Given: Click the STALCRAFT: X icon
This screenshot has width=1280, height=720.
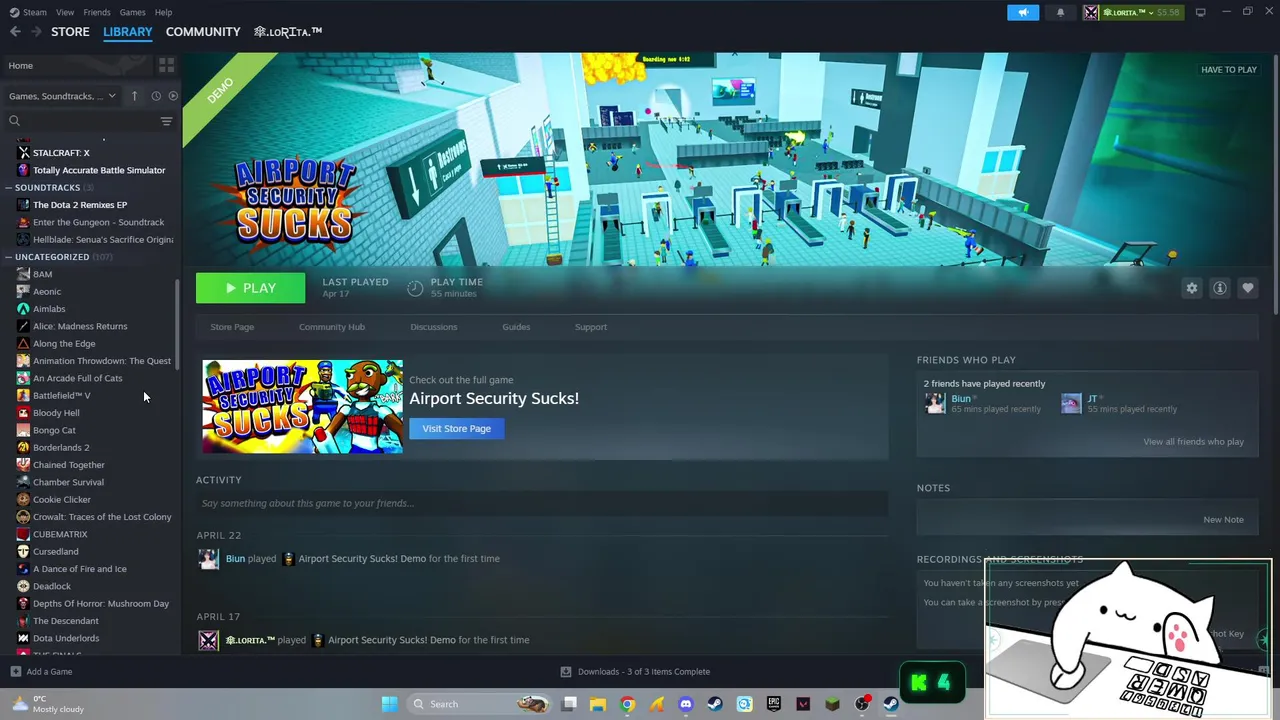Looking at the screenshot, I should pos(23,153).
